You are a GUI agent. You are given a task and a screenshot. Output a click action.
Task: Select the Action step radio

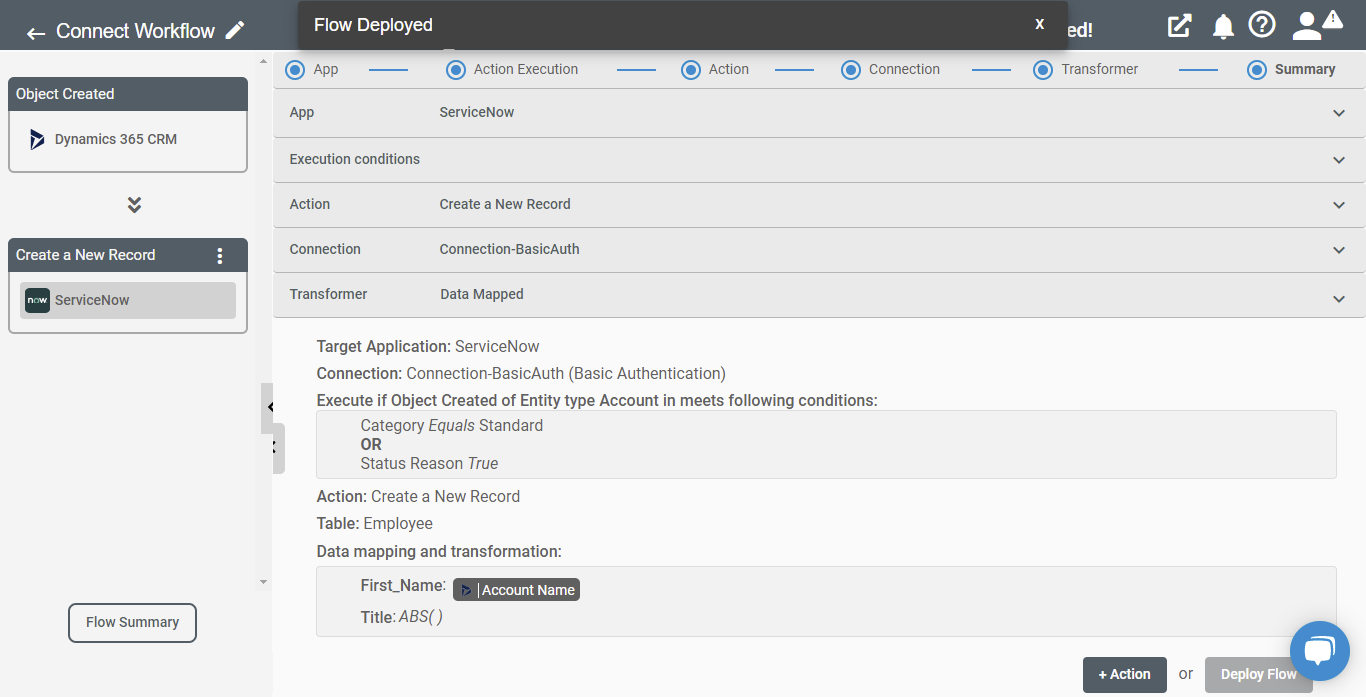(691, 70)
